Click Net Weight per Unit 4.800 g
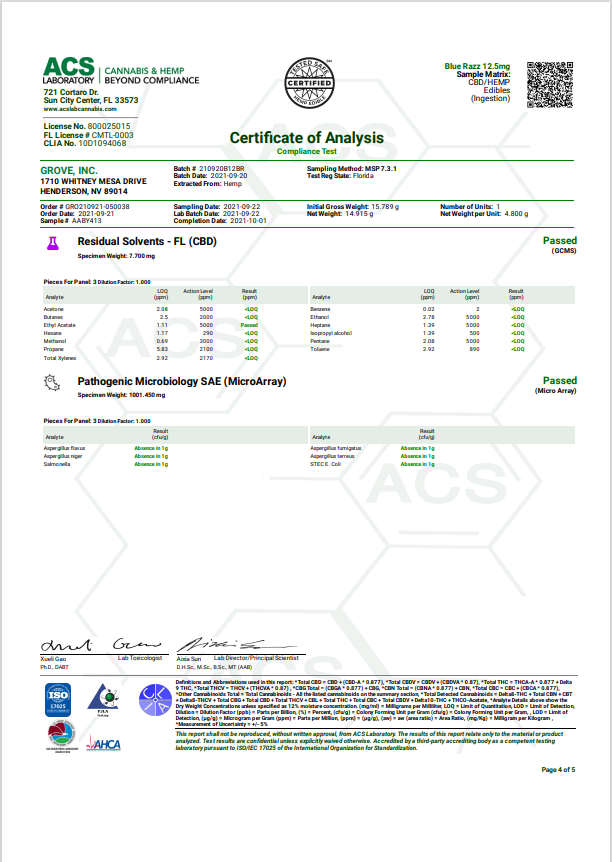This screenshot has height=862, width=612. 484,213
